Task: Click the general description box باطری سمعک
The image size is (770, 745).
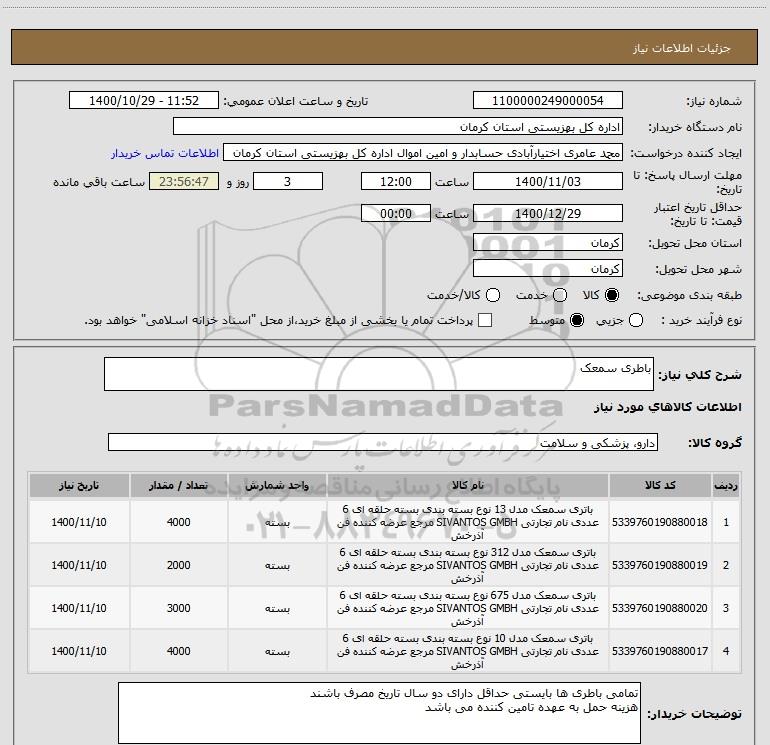Action: [379, 374]
